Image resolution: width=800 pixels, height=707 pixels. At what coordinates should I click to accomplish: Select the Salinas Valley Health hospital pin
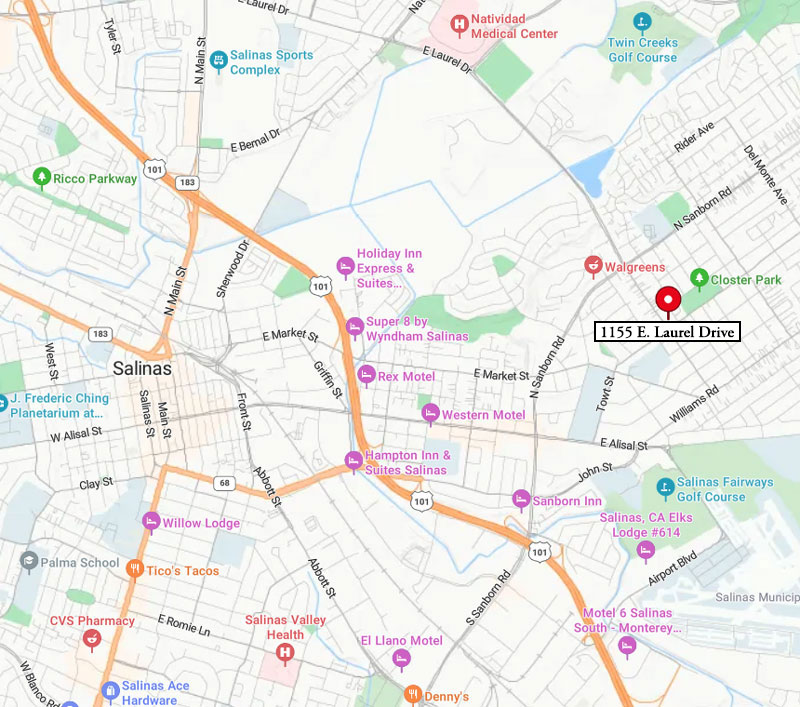tap(285, 652)
